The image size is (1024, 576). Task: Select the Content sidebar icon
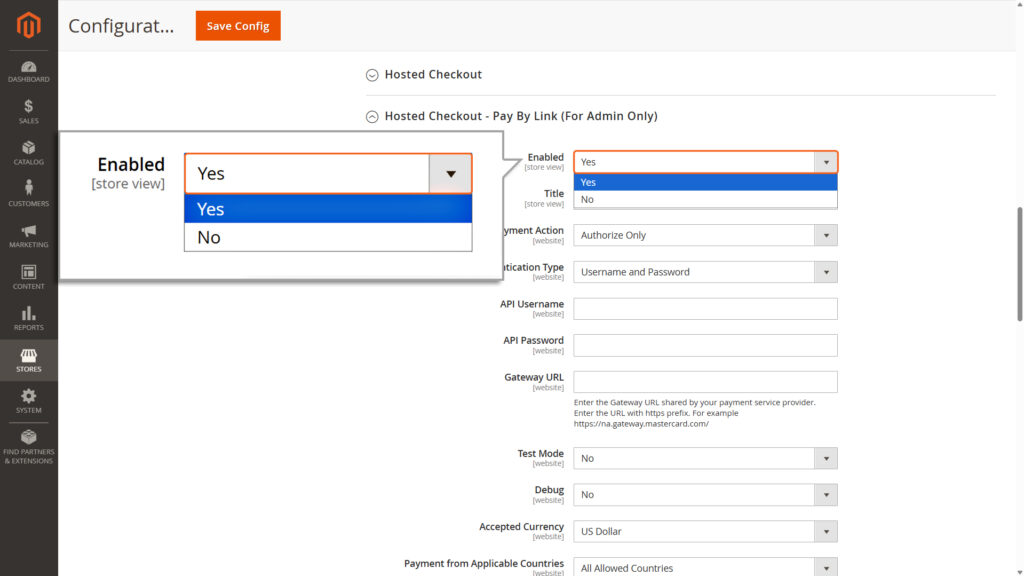[28, 277]
